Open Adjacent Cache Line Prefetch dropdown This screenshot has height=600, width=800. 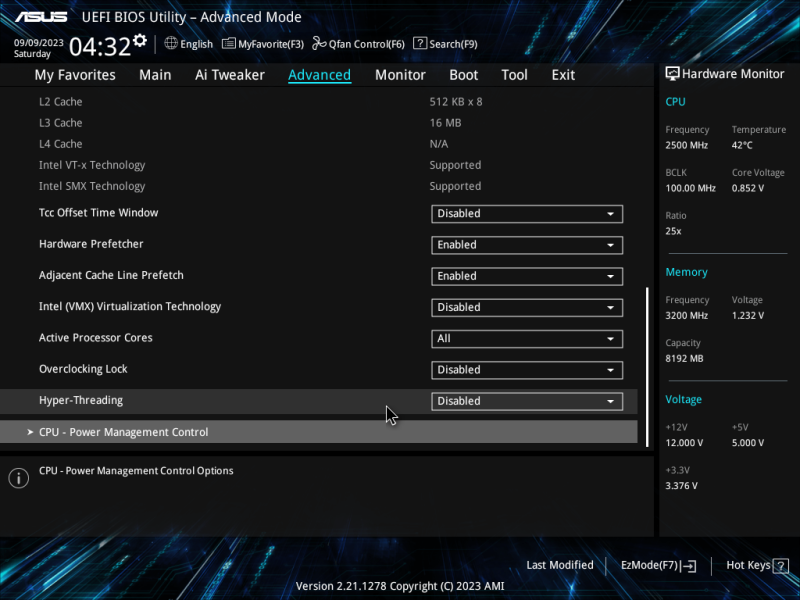coord(527,276)
